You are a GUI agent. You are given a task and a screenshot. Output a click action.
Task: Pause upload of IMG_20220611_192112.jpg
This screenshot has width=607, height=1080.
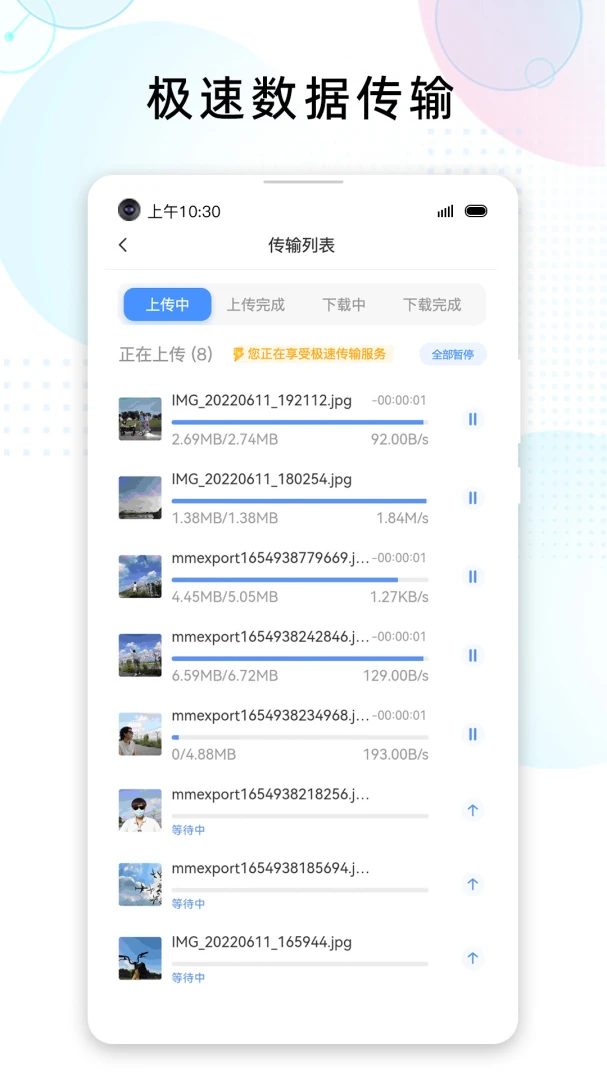pos(473,419)
